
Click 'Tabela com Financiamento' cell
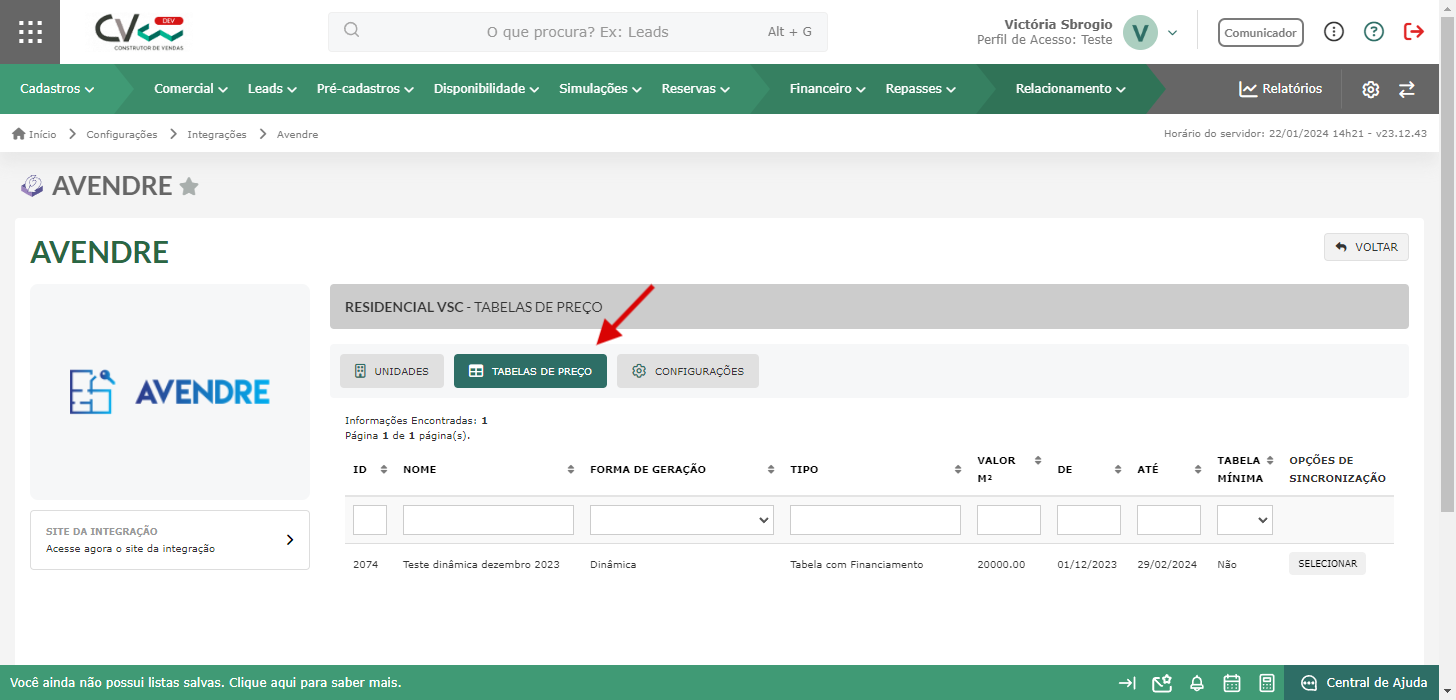pos(856,565)
